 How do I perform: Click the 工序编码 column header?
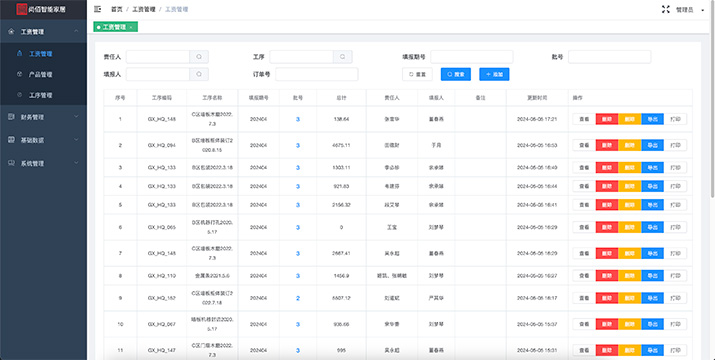coord(162,98)
